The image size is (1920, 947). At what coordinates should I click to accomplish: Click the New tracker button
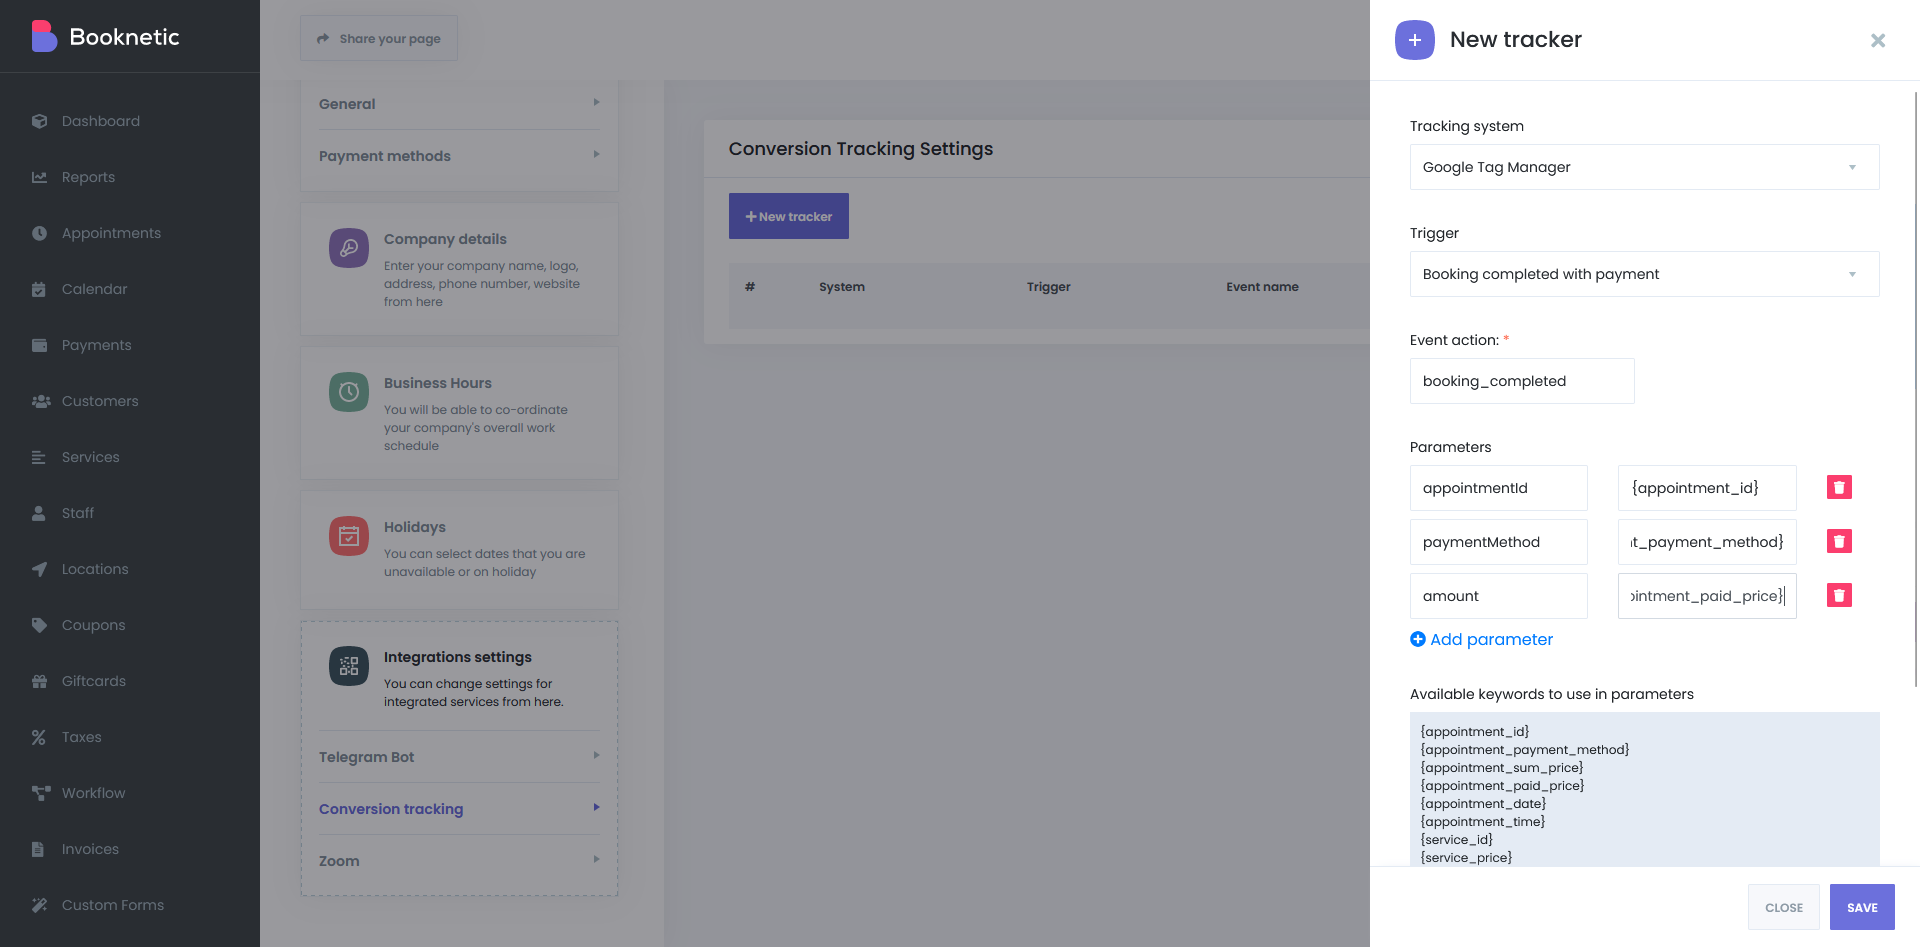788,216
